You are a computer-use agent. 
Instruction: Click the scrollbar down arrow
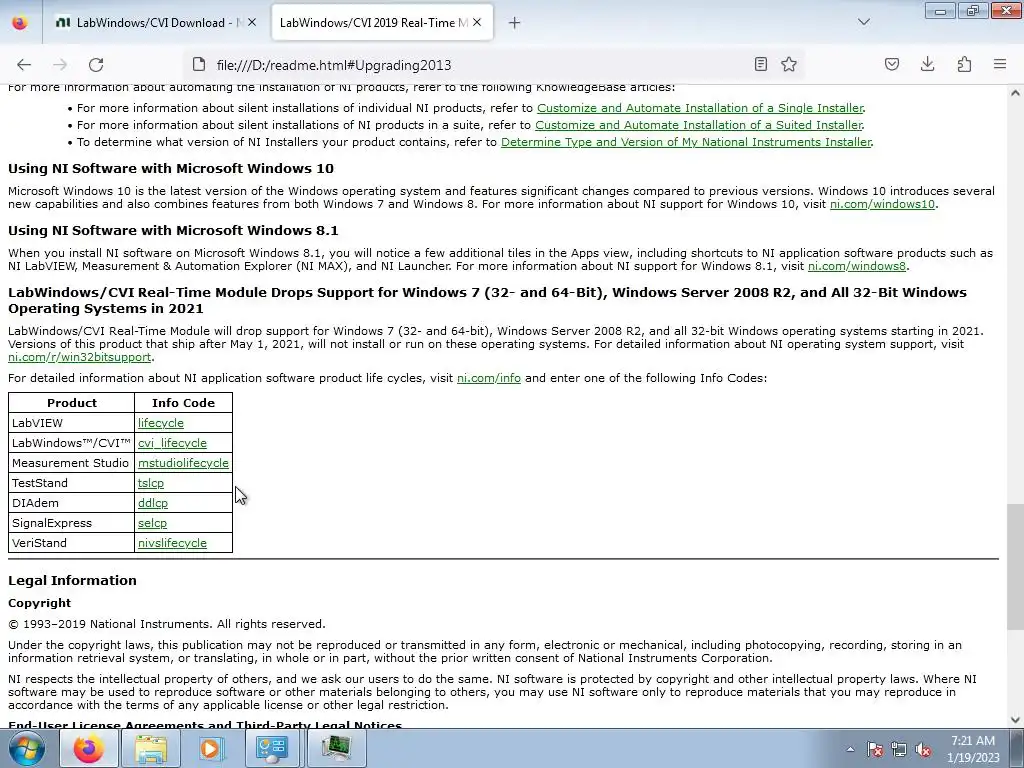click(x=1015, y=720)
